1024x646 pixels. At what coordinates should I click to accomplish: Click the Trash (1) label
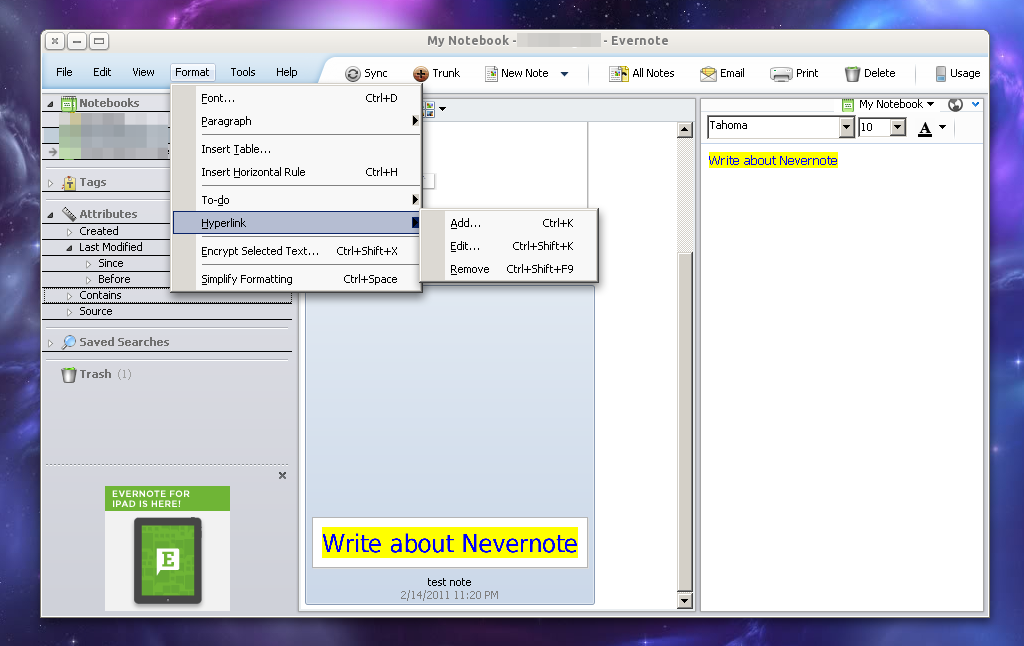(105, 374)
